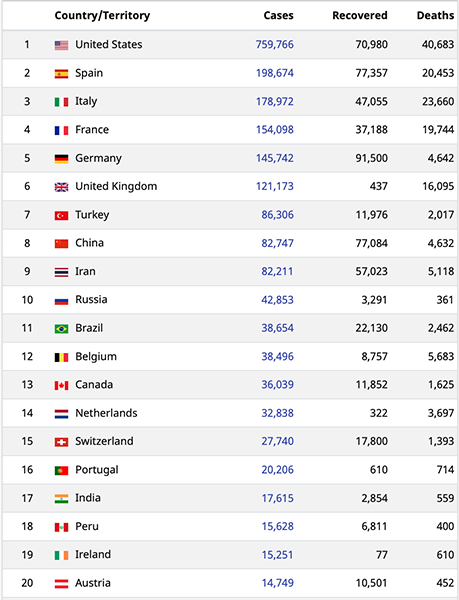The width and height of the screenshot is (459, 600).
Task: Open United States cases link 759,766
Action: click(275, 44)
